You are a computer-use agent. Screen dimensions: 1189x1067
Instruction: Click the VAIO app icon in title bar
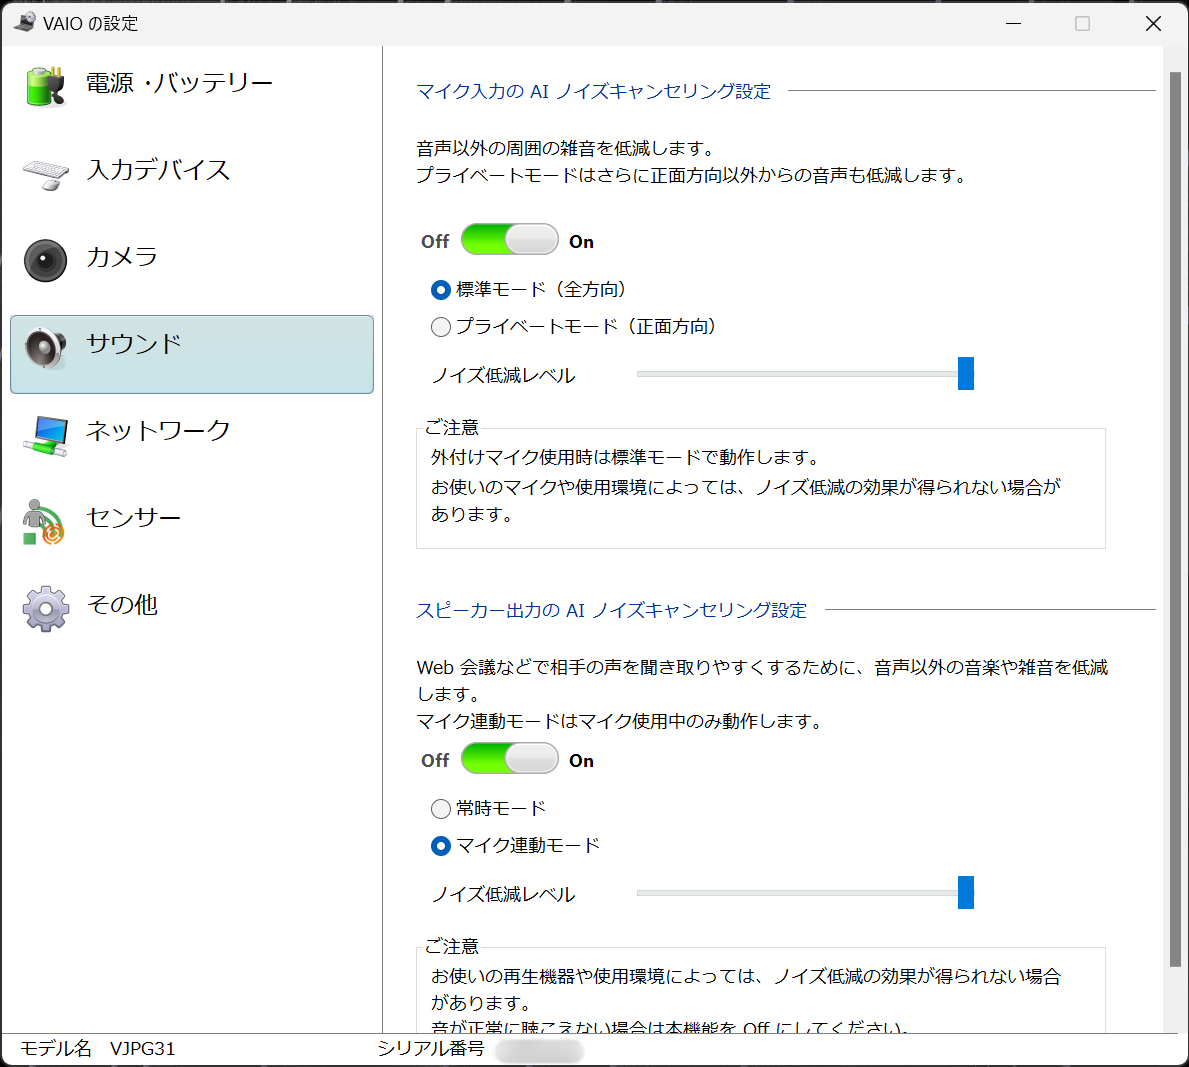tap(24, 22)
